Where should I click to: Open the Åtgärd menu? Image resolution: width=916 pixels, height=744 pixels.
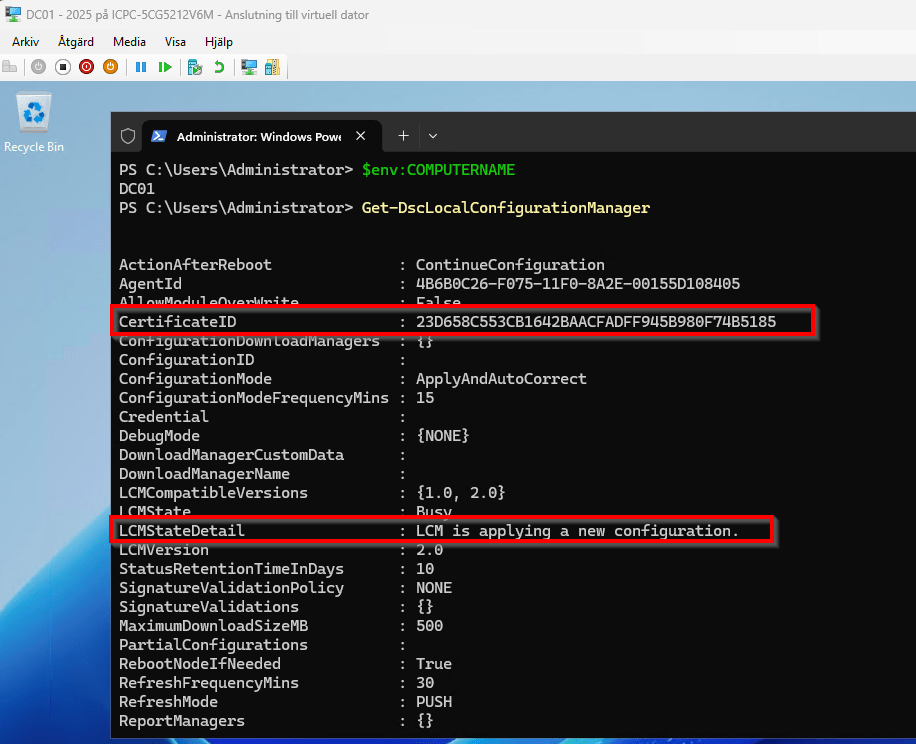click(x=76, y=42)
